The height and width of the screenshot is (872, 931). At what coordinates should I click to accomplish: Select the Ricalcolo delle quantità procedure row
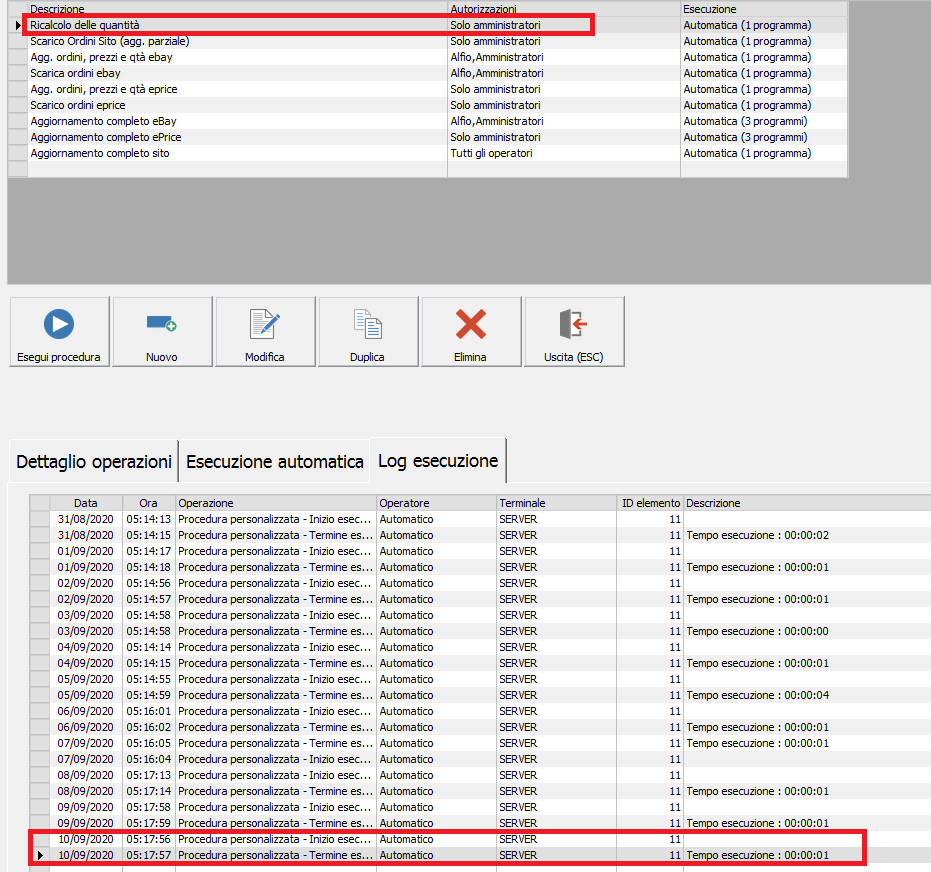click(x=428, y=25)
